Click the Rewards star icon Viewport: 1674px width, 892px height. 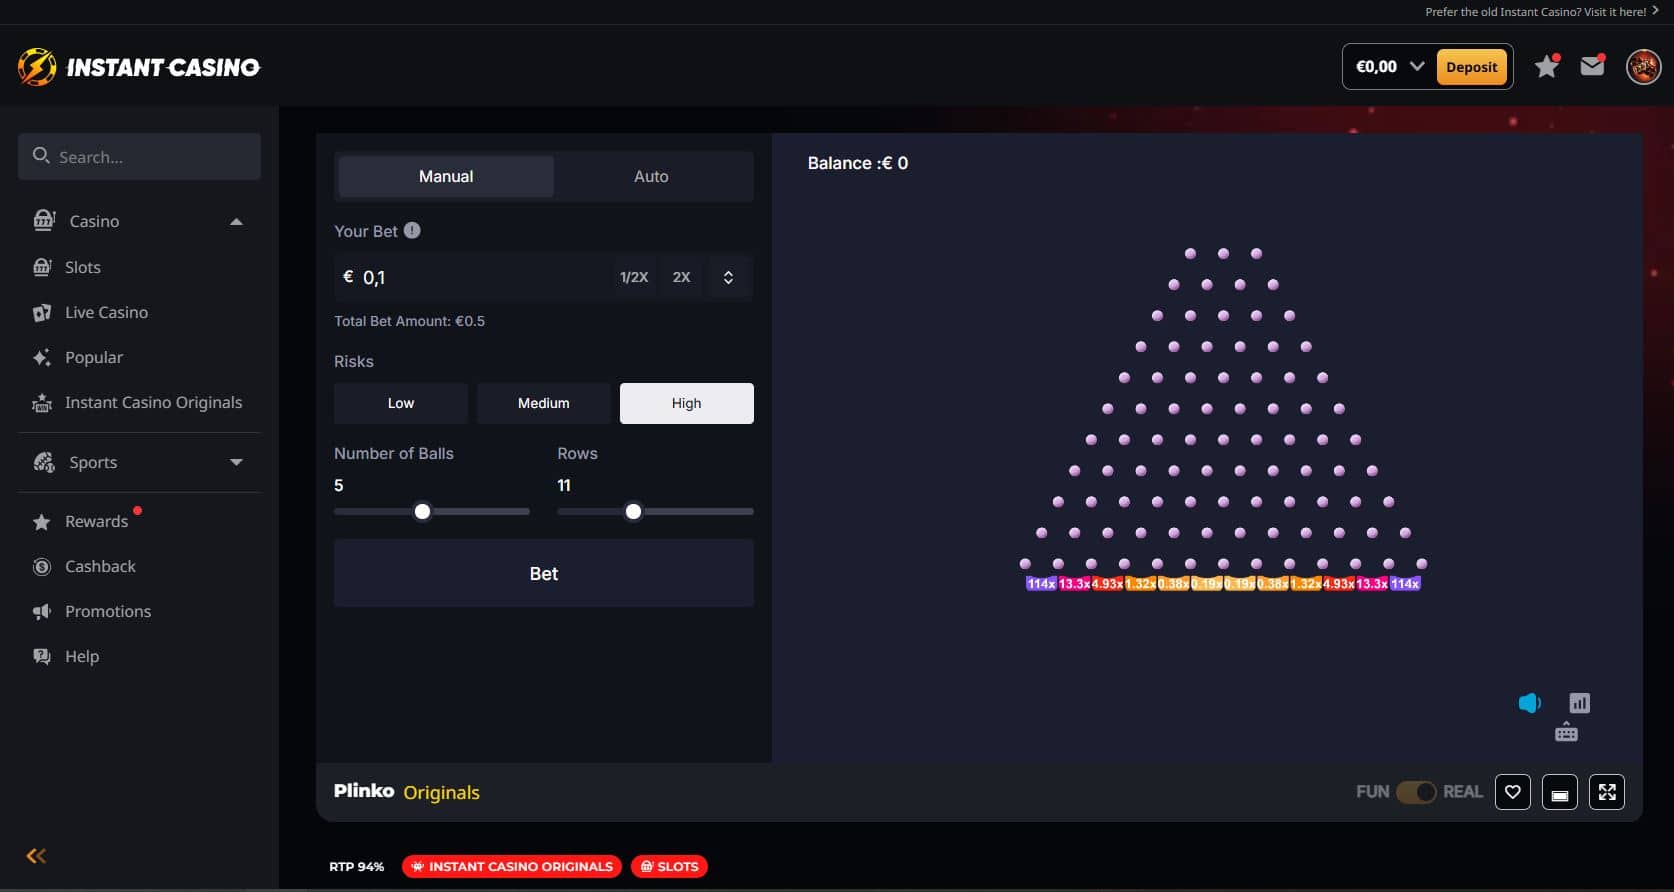point(42,522)
